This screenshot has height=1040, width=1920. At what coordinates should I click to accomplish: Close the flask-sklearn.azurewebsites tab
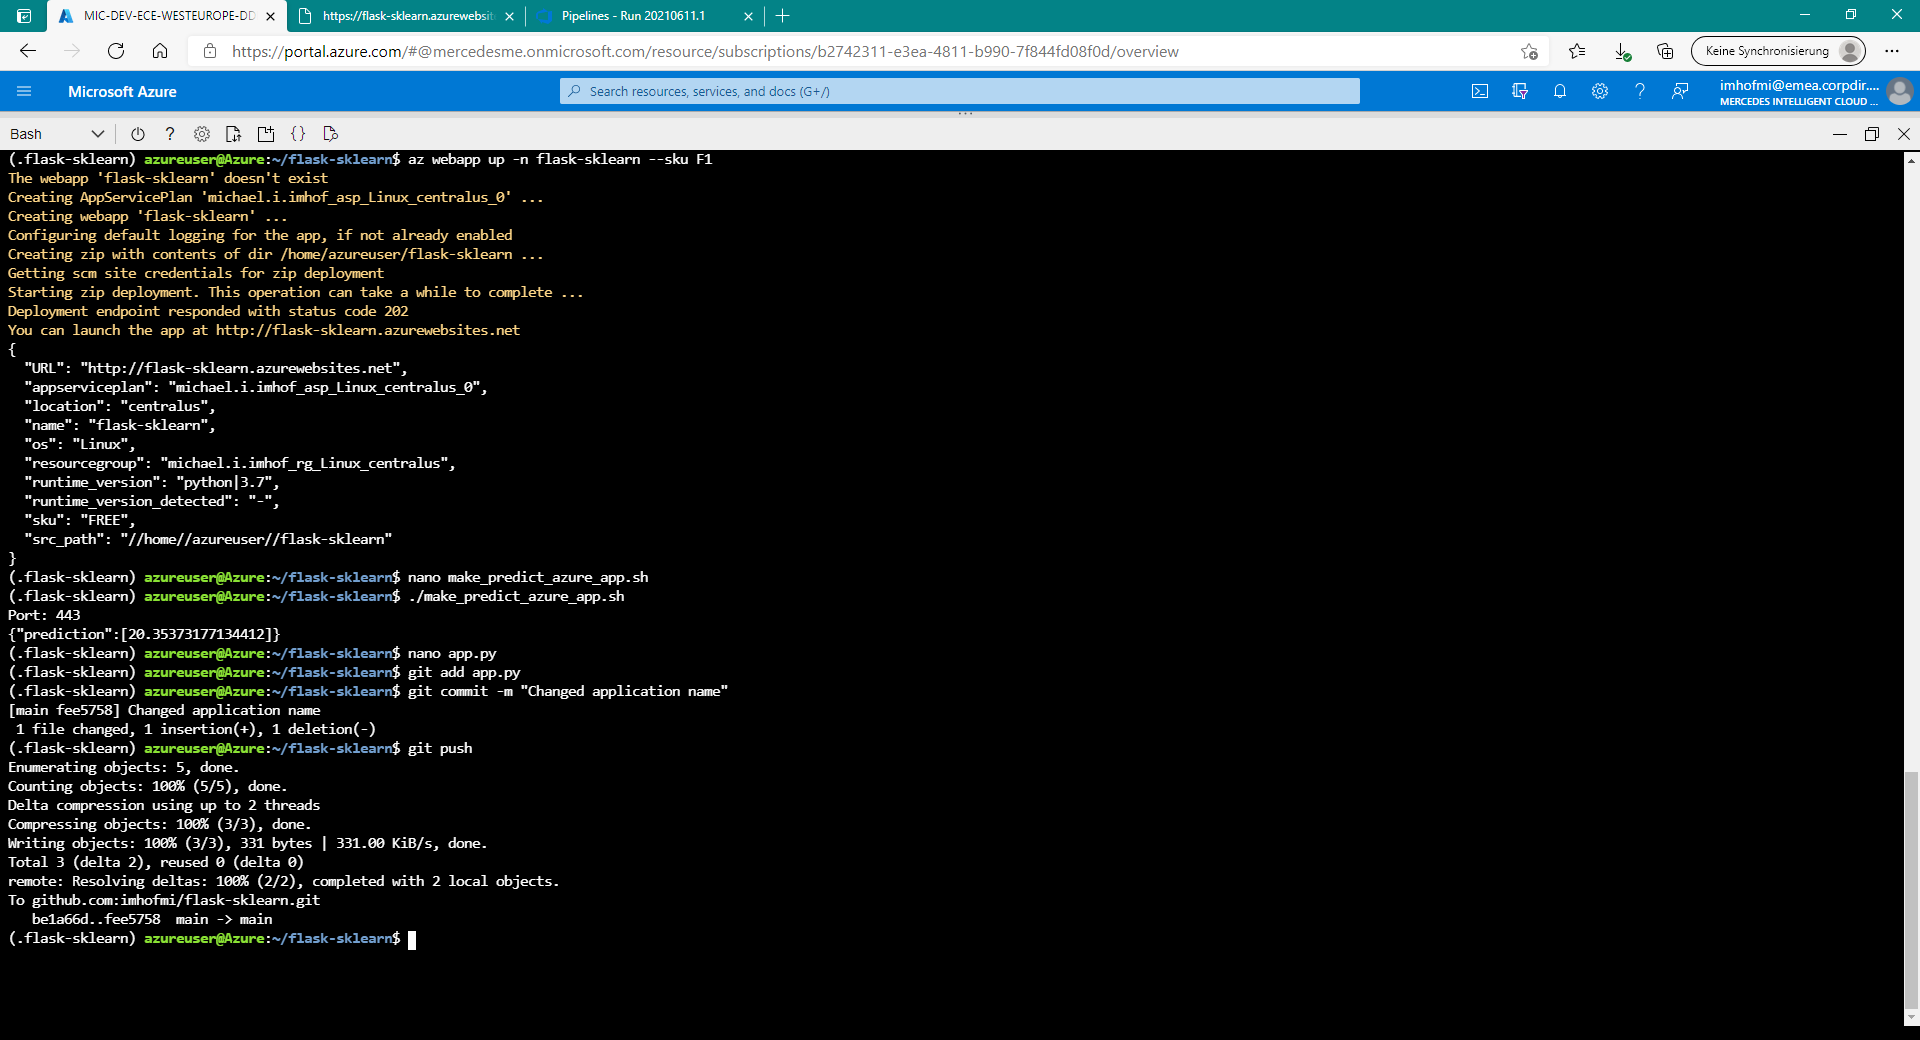[x=509, y=16]
